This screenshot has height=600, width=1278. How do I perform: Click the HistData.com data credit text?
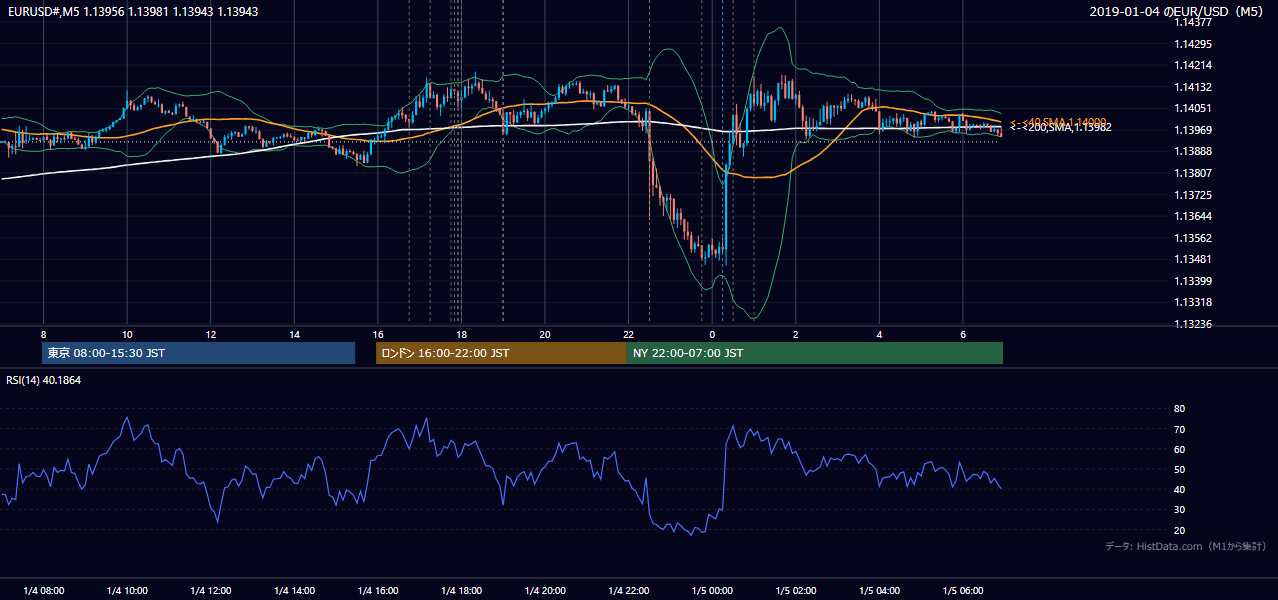coord(1186,547)
